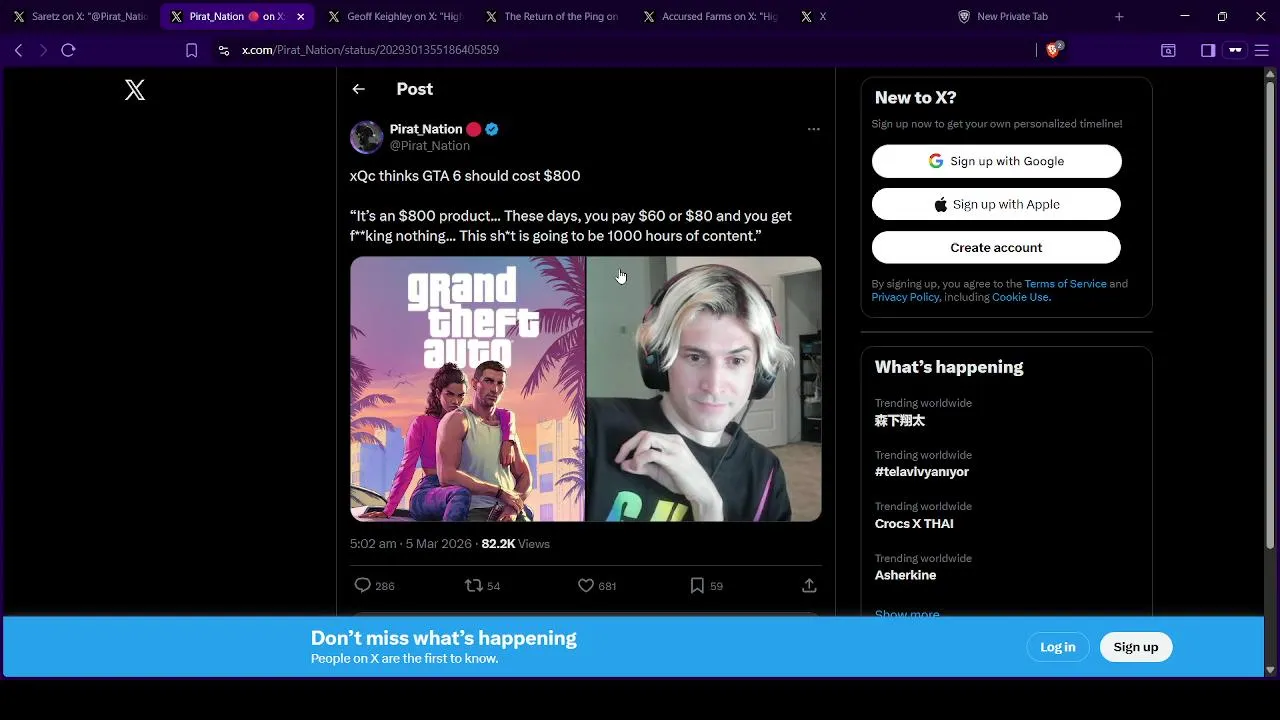Click the post timestamp 5:02 am 5 Mar 2026
The image size is (1280, 720).
point(411,544)
